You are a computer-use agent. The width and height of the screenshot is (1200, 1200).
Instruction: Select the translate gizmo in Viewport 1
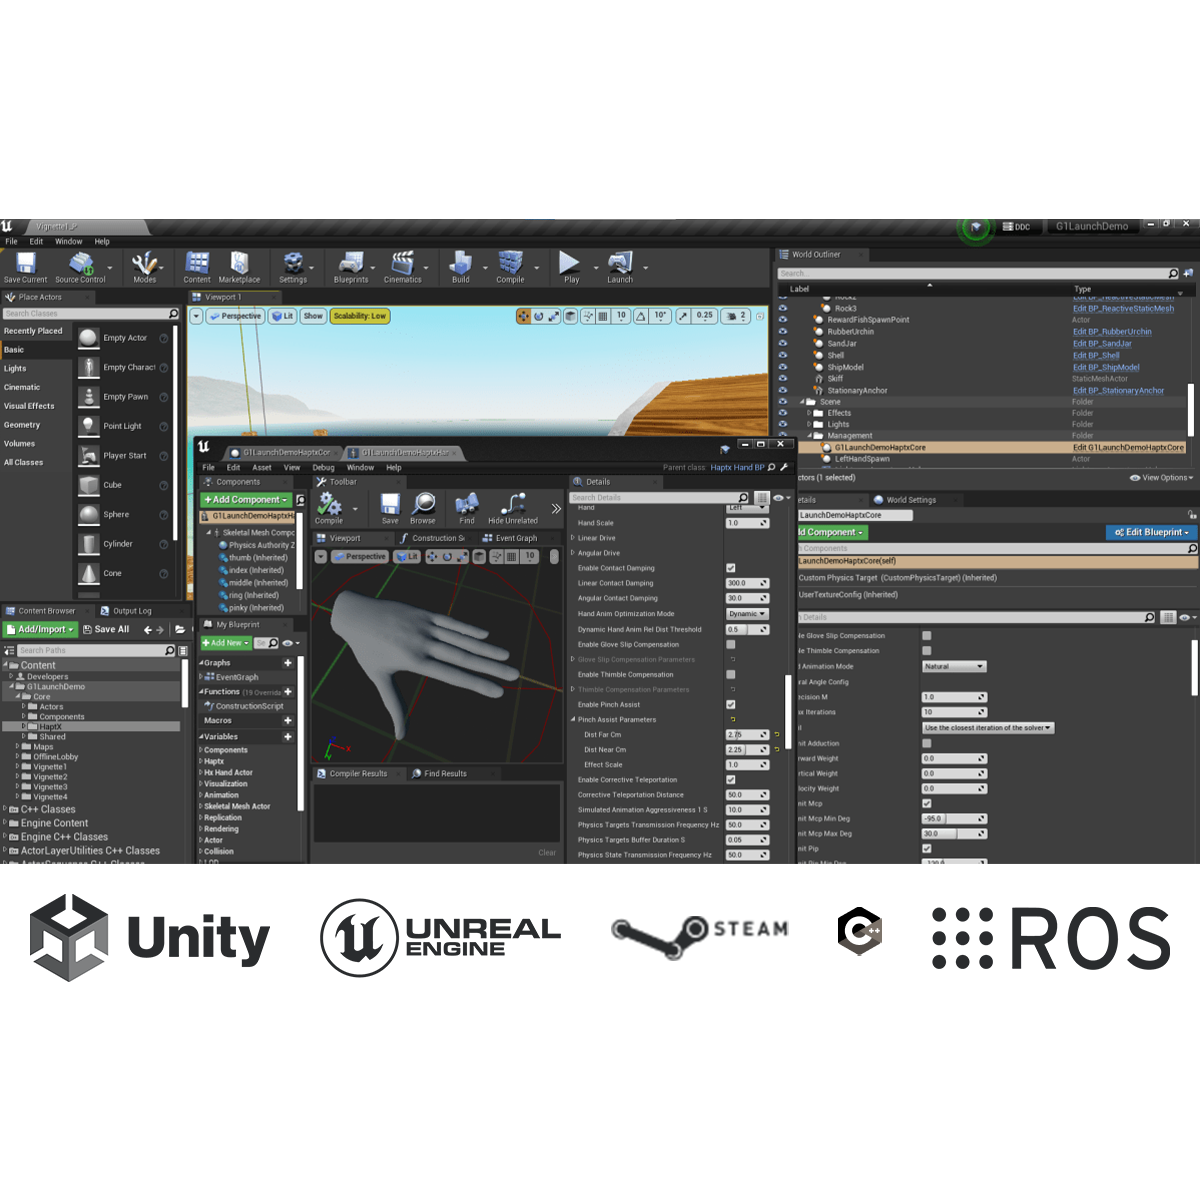coord(523,316)
